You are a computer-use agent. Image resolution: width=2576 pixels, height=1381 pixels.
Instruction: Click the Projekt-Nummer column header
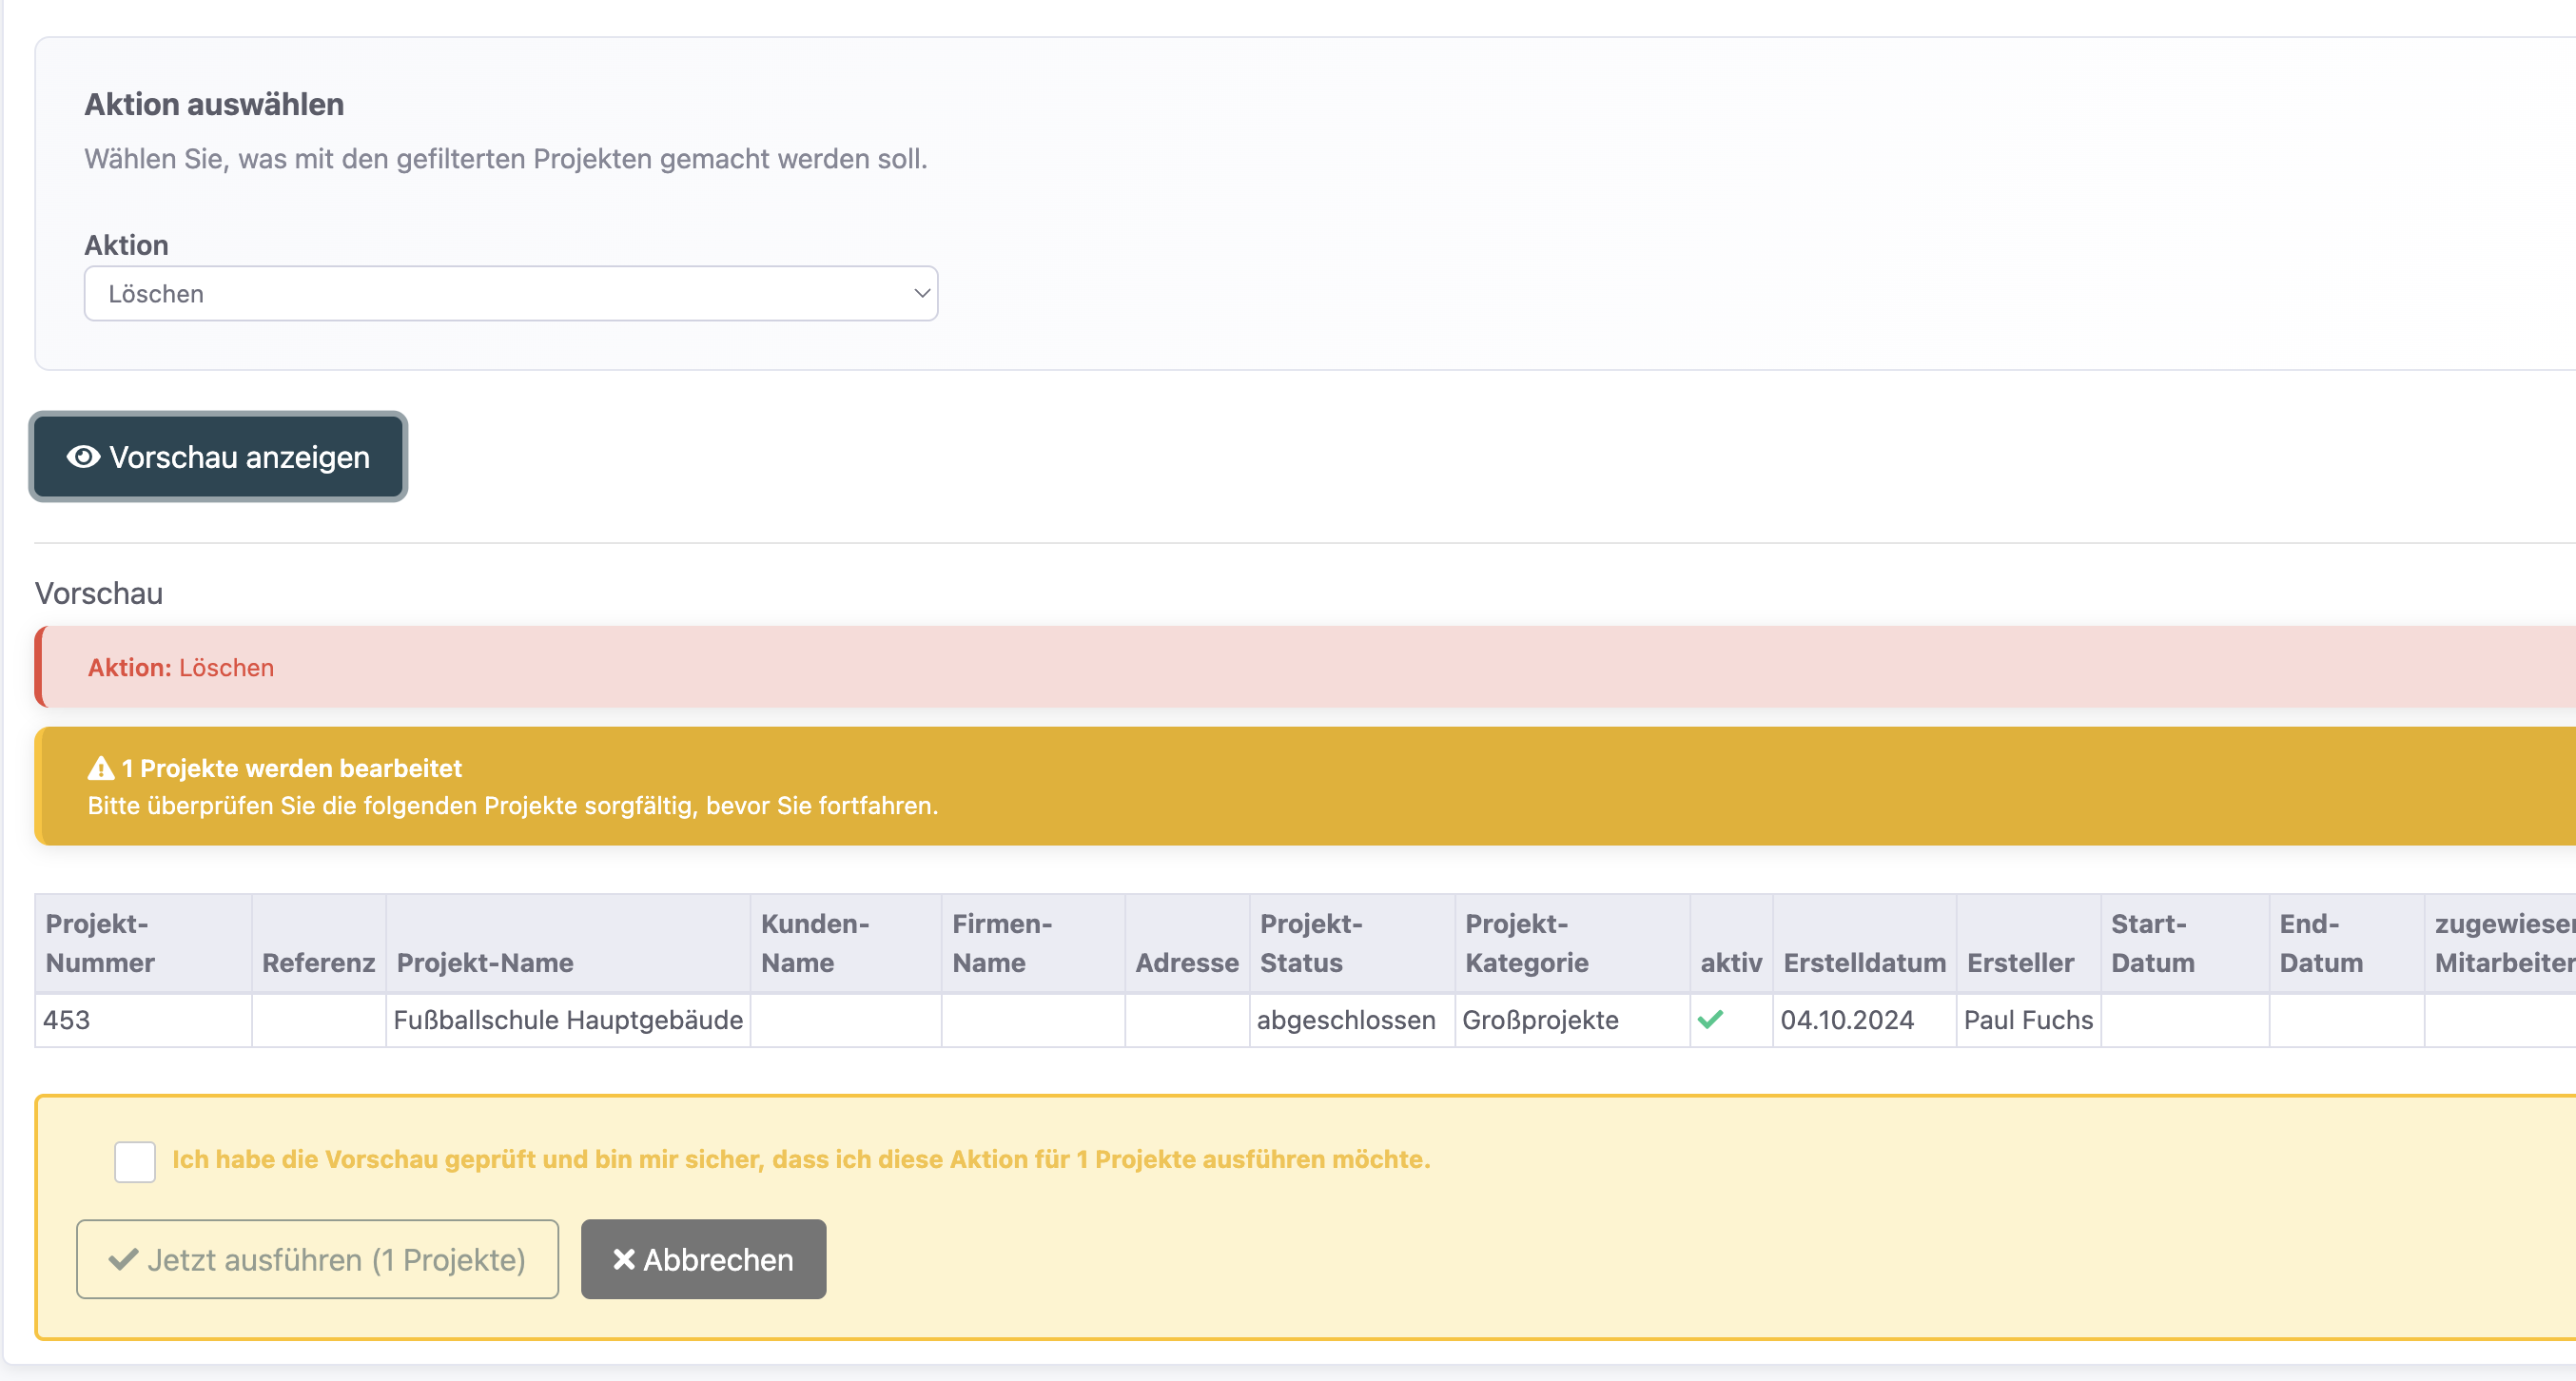[100, 942]
